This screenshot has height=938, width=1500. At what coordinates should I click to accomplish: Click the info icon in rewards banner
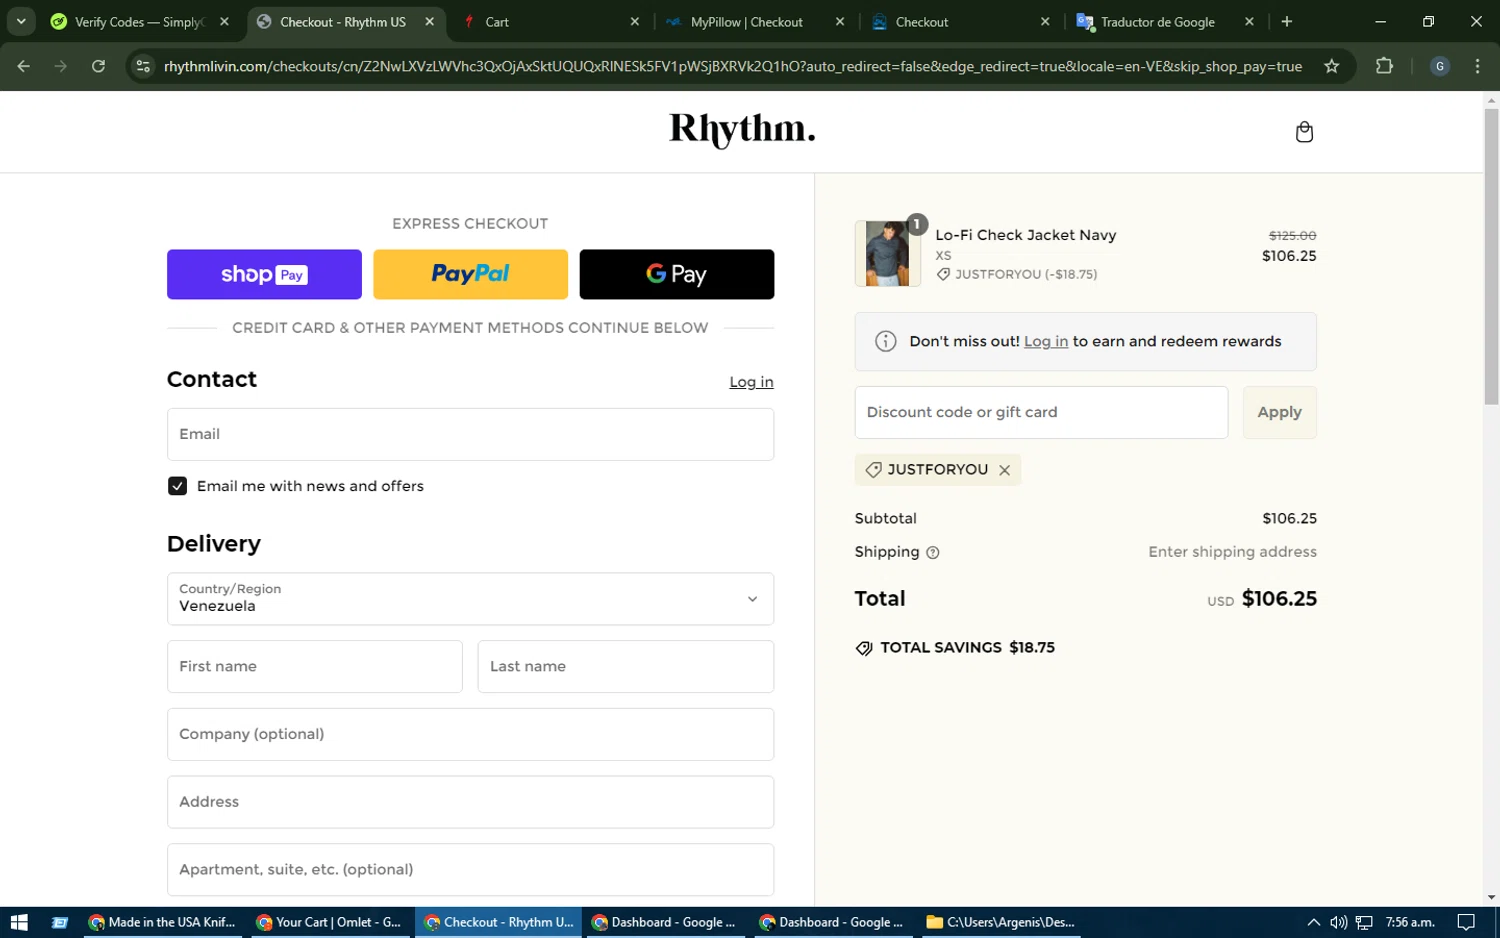pos(886,342)
